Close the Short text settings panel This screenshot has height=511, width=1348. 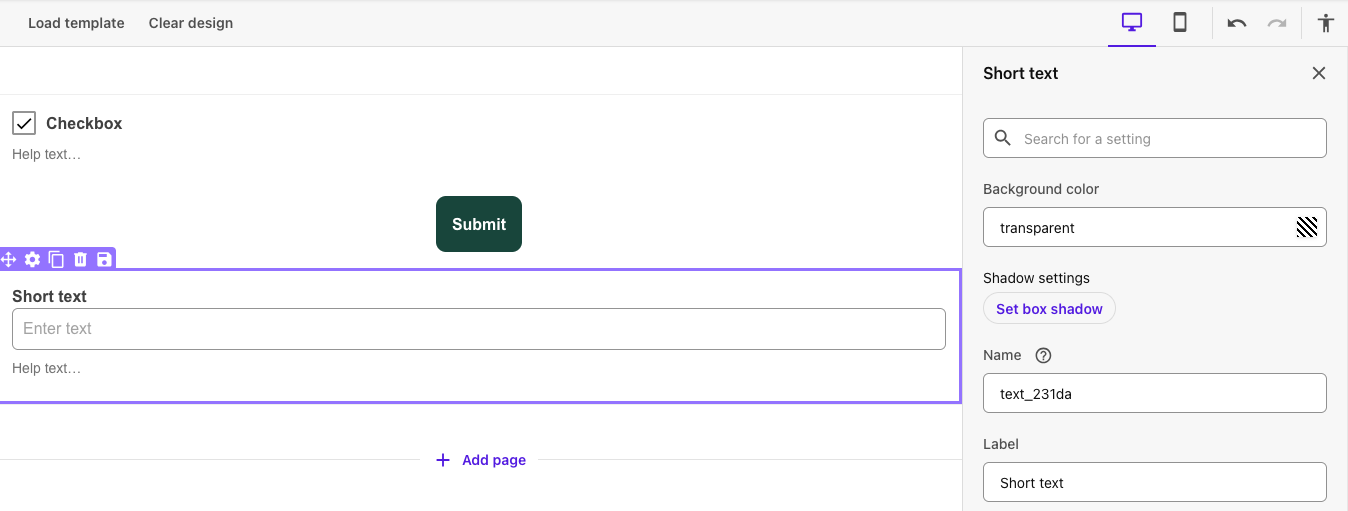point(1319,73)
